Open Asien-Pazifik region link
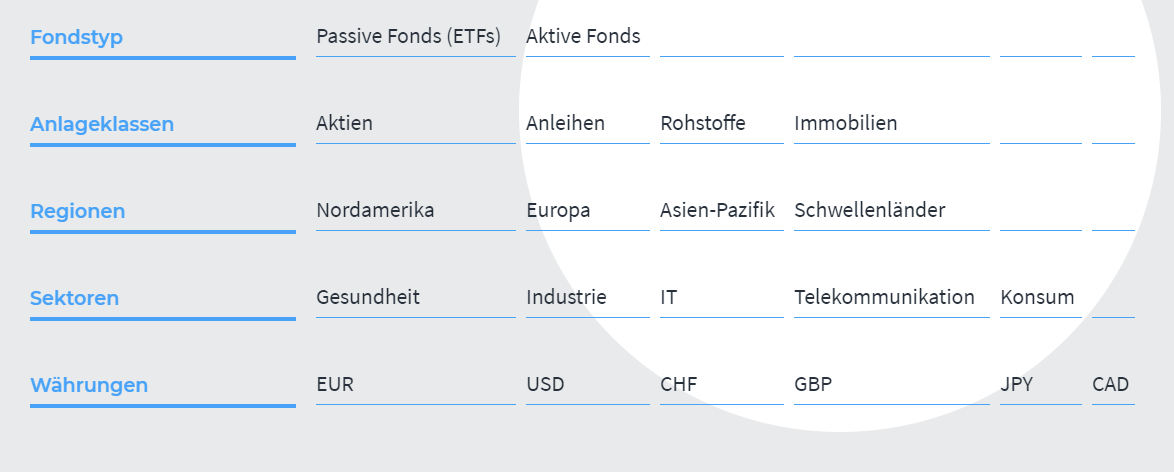 pyautogui.click(x=717, y=210)
